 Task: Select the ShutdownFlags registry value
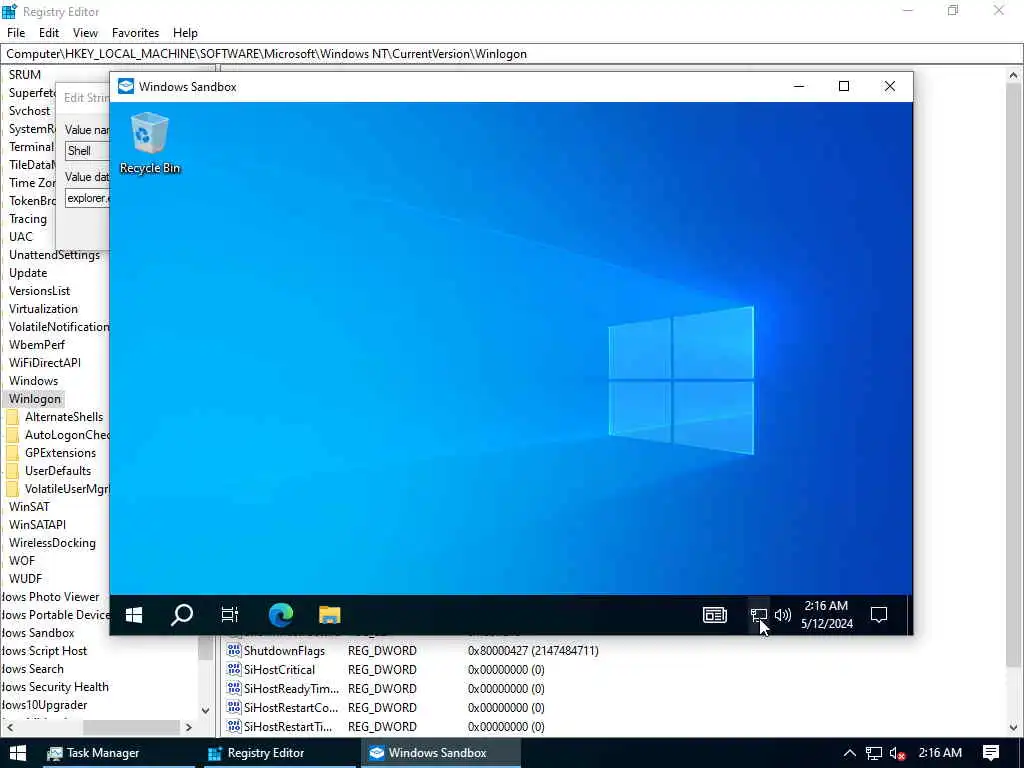pyautogui.click(x=284, y=650)
